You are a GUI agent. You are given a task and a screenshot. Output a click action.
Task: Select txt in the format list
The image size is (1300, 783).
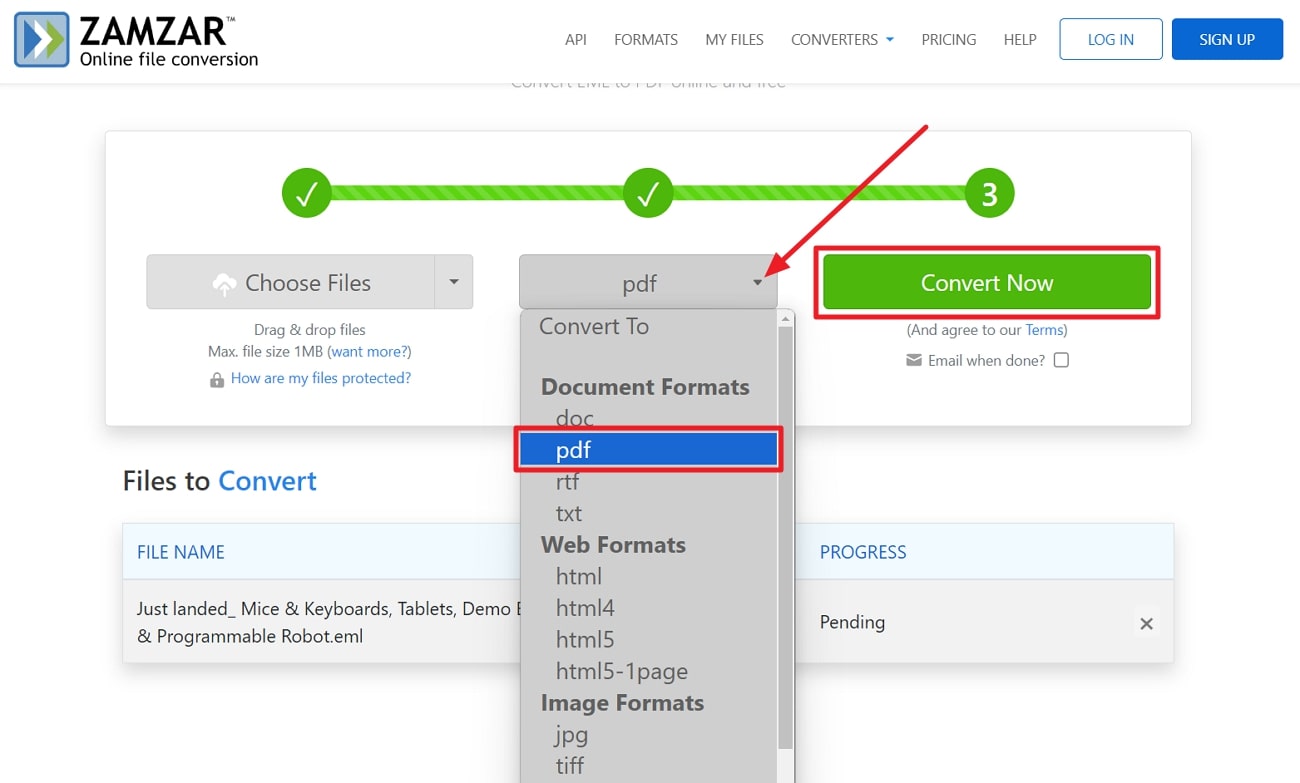coord(569,513)
